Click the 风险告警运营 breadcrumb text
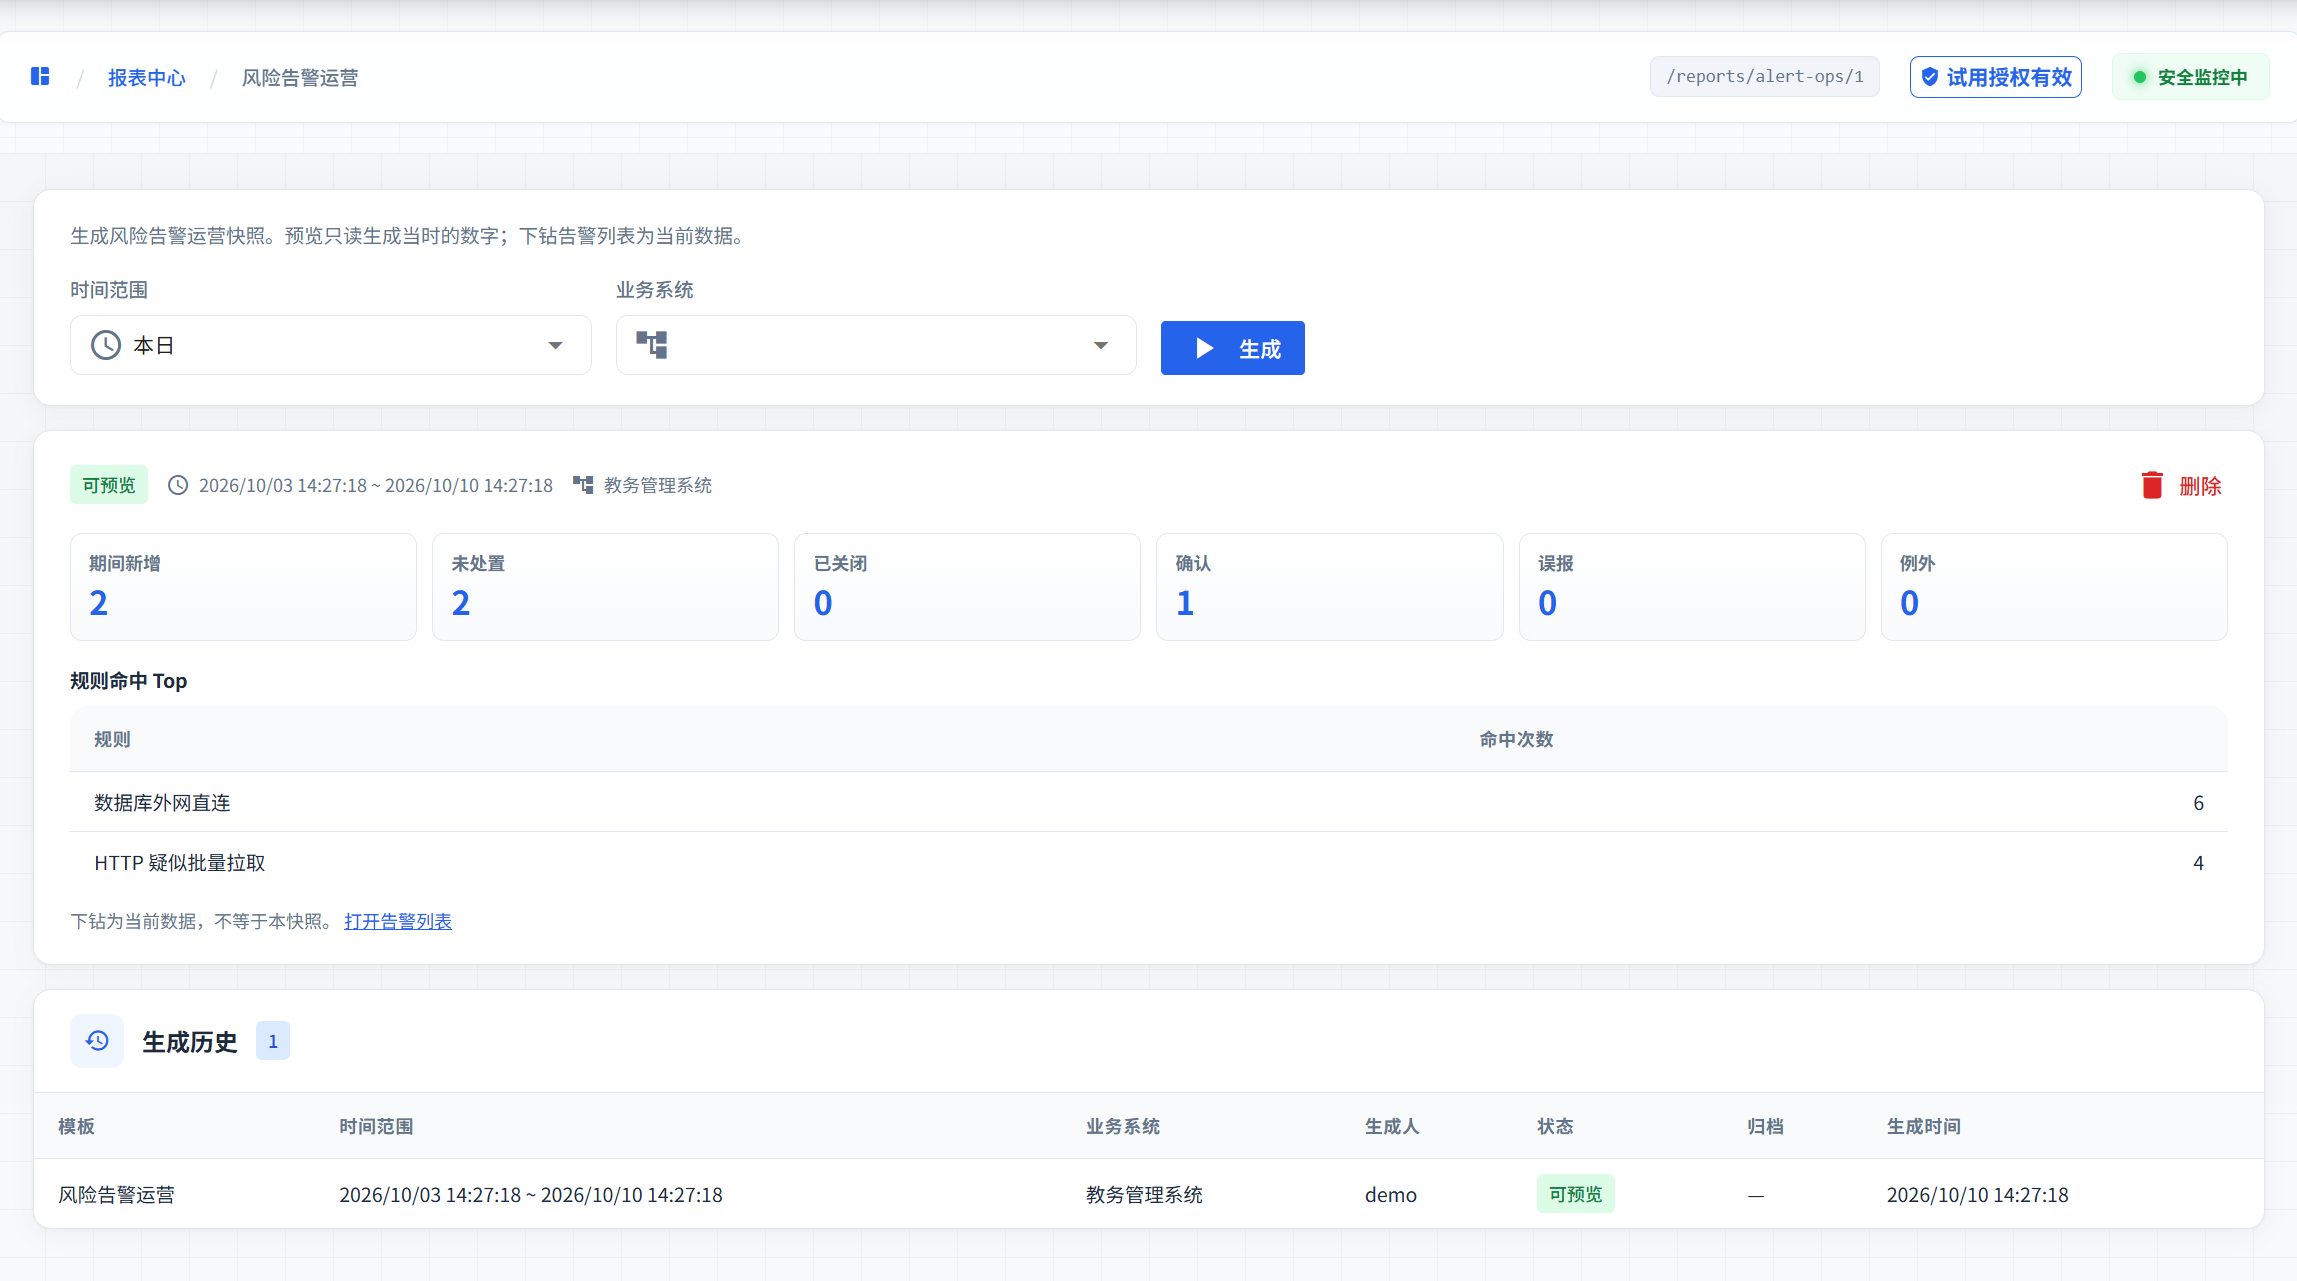The width and height of the screenshot is (2297, 1281). click(x=300, y=77)
